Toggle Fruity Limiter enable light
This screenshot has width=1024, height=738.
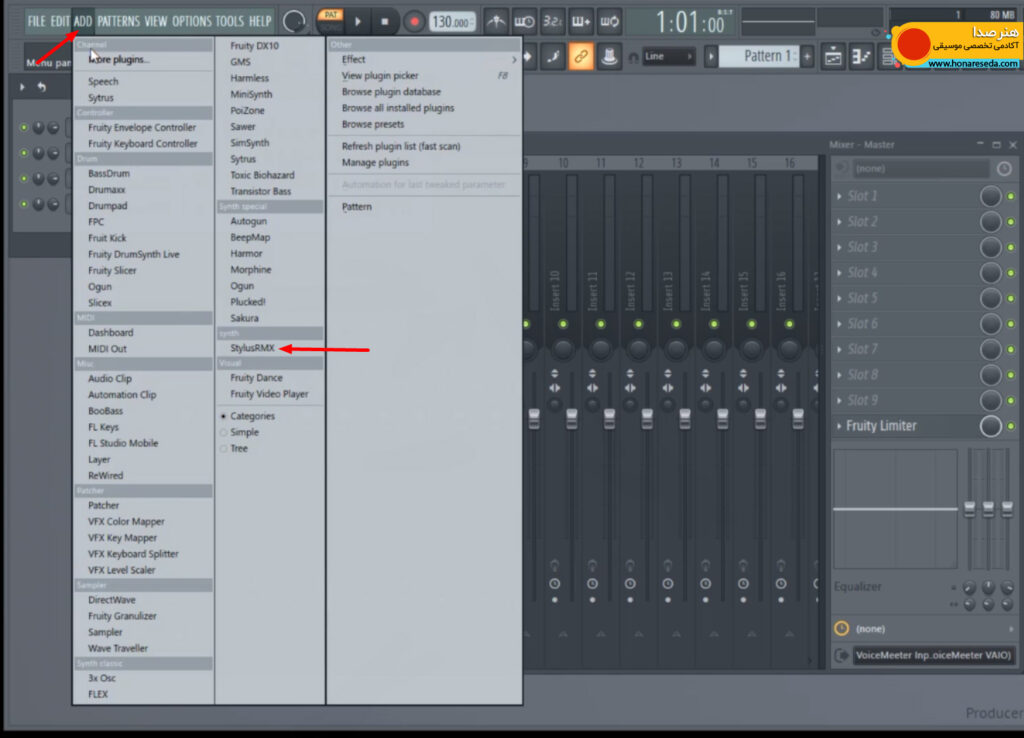pyautogui.click(x=1011, y=426)
